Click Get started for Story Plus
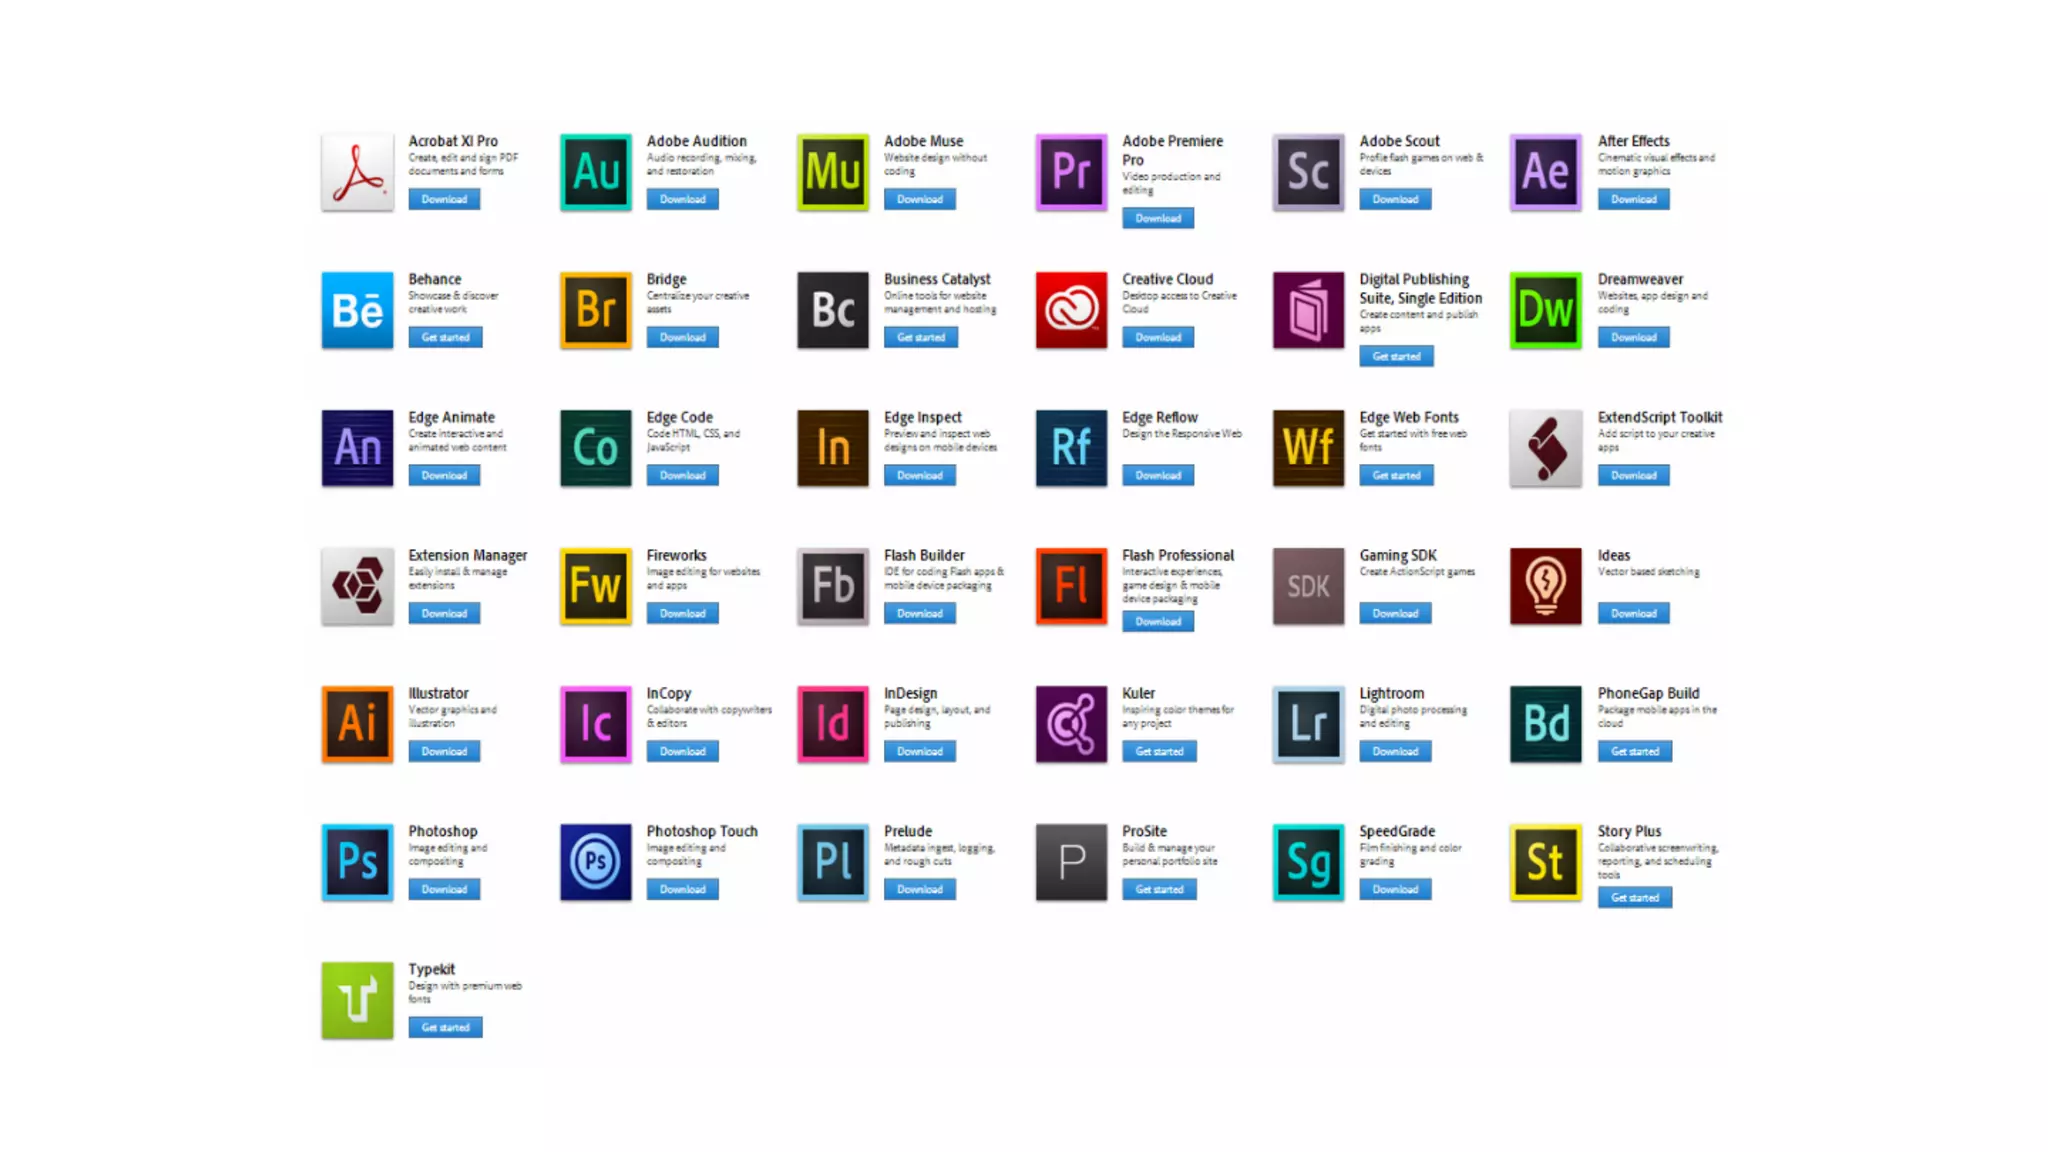The width and height of the screenshot is (2048, 1152). [1634, 898]
